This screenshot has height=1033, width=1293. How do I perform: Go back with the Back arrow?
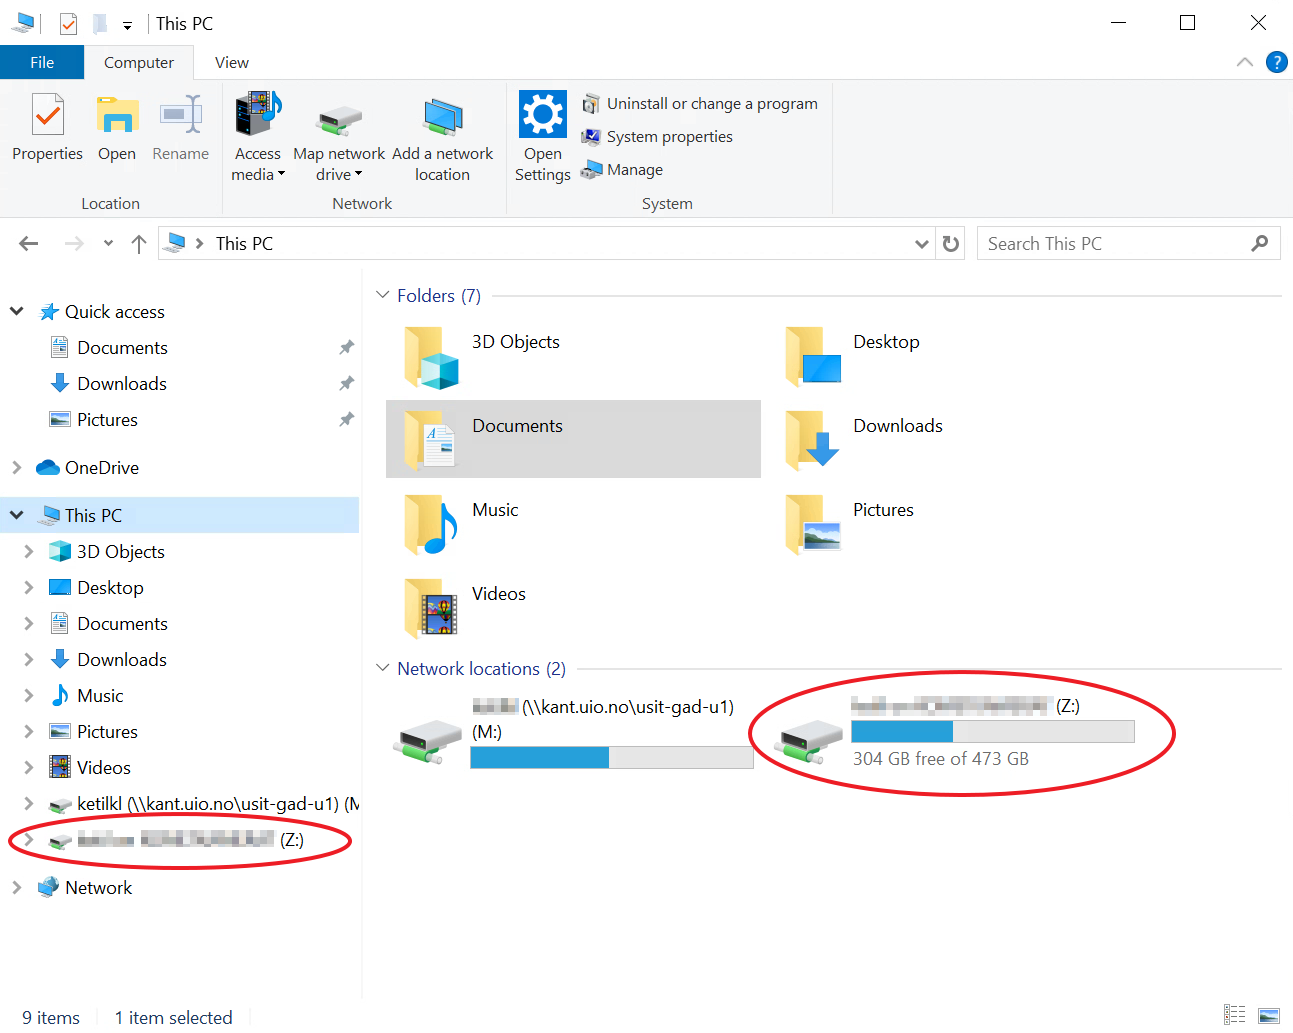(x=29, y=244)
